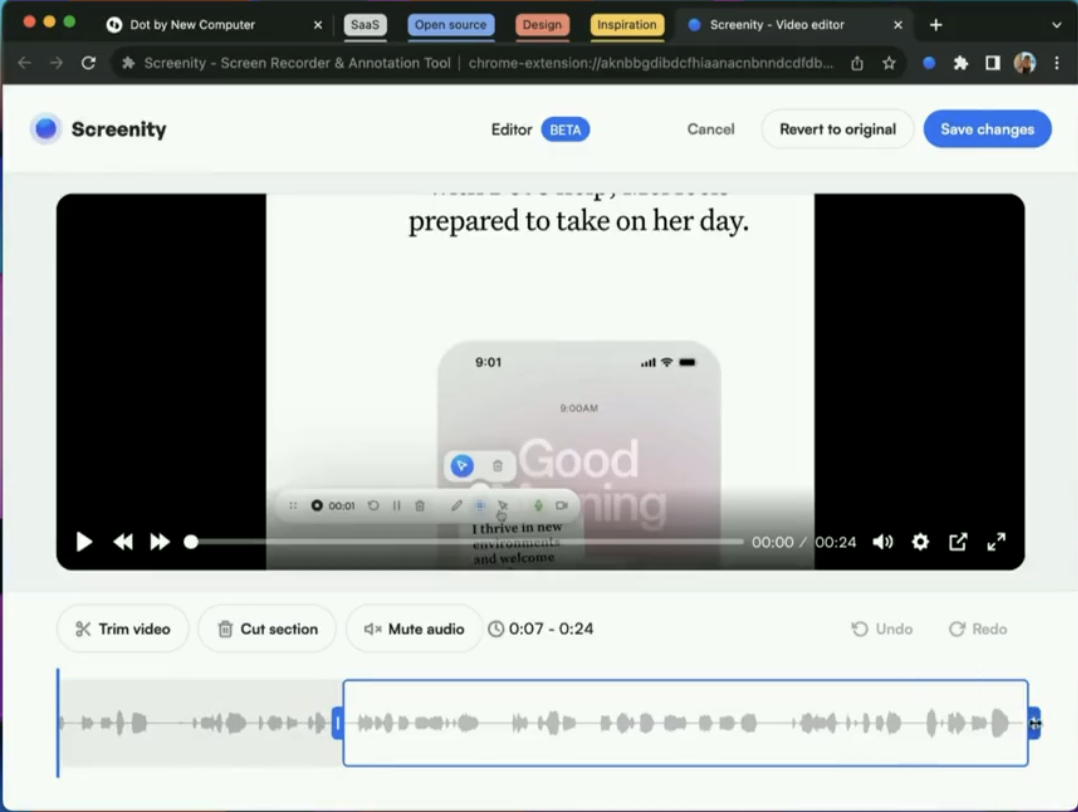The width and height of the screenshot is (1078, 812).
Task: Select the Screenity - Video editor tab
Action: click(x=777, y=25)
